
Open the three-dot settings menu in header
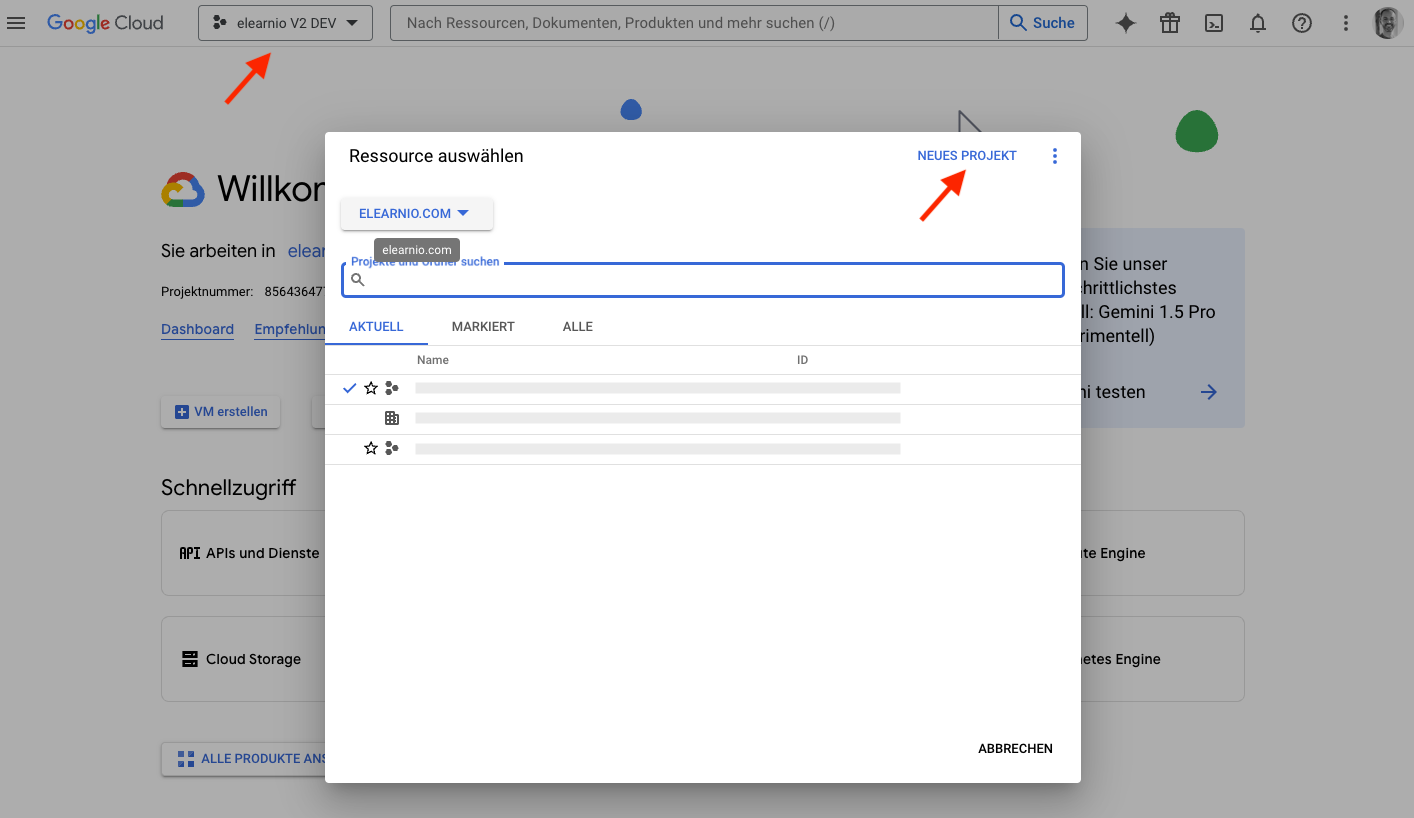coord(1346,23)
